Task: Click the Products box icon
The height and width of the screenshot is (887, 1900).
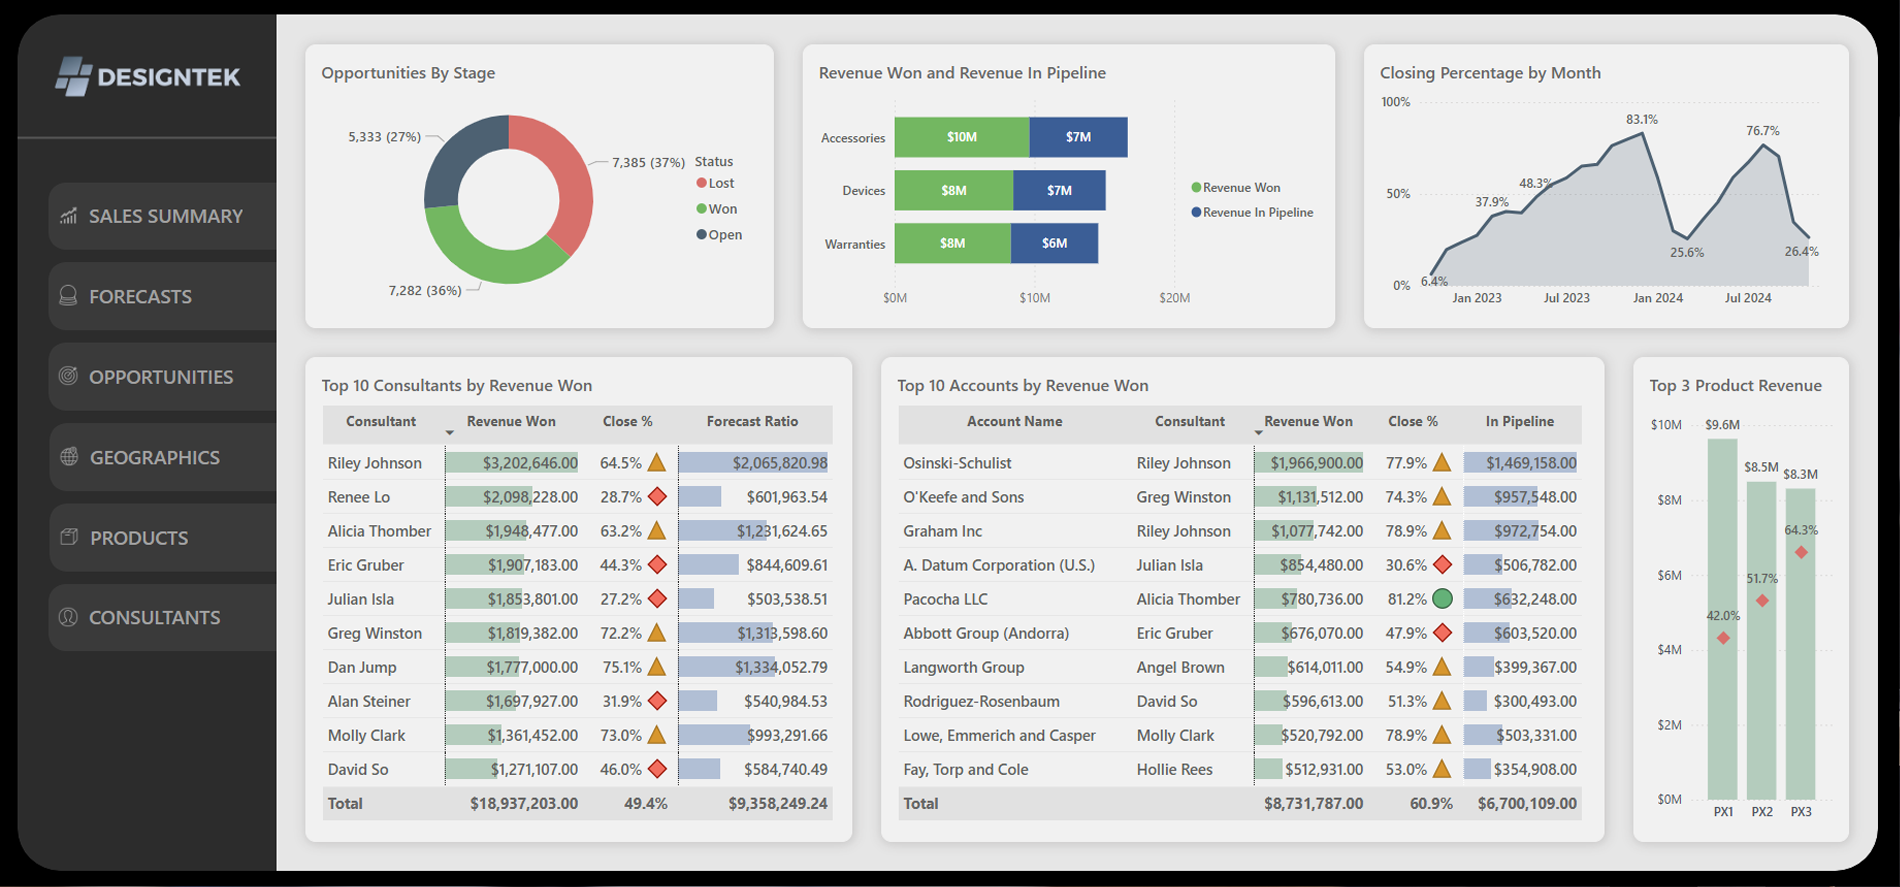Action: click(x=69, y=537)
